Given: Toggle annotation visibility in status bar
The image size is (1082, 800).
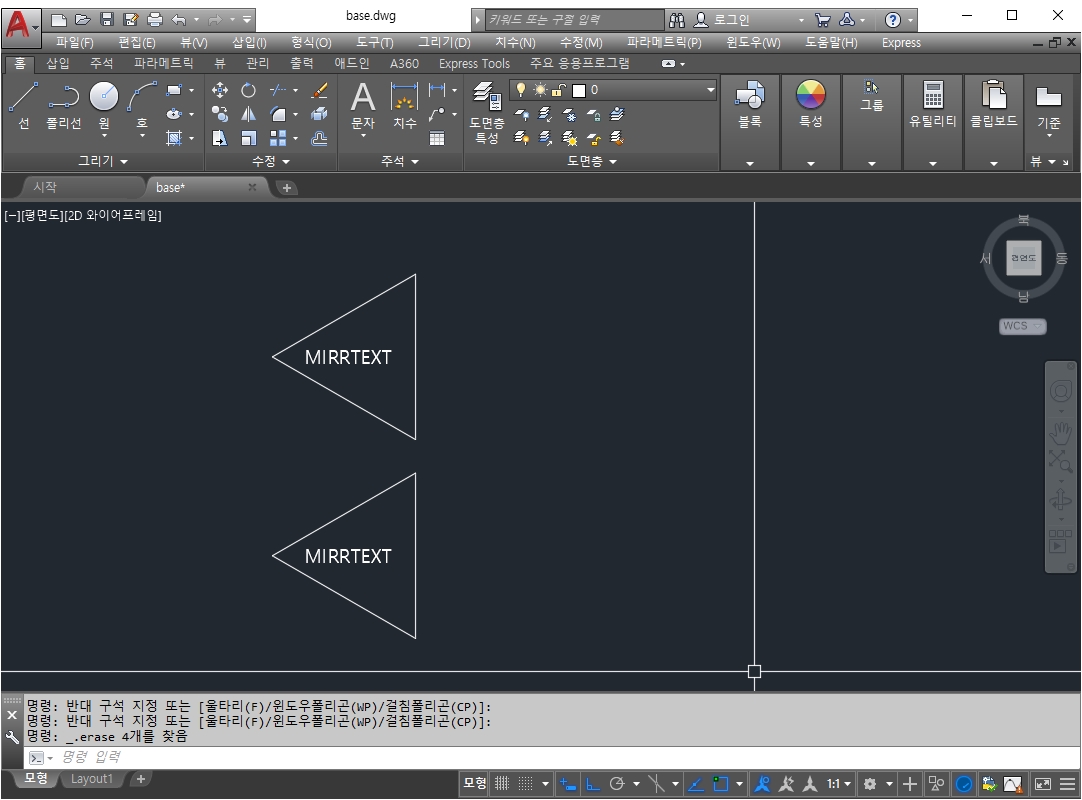Looking at the screenshot, I should (763, 783).
